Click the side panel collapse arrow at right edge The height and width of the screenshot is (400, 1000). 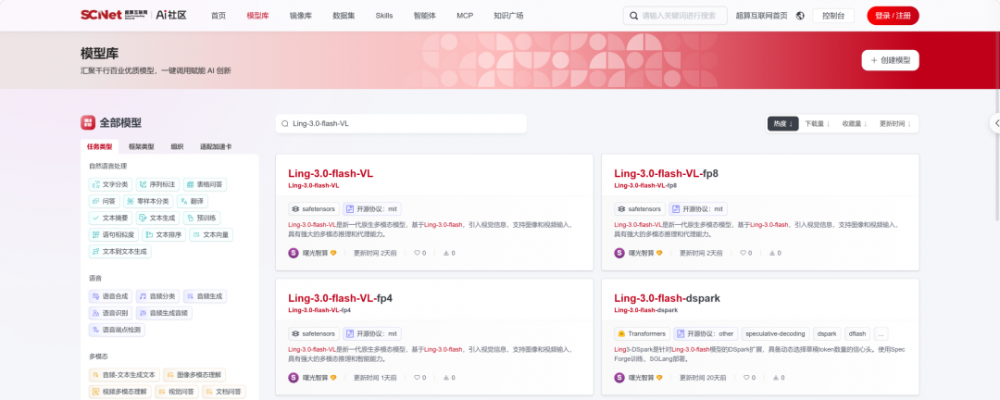[x=995, y=124]
